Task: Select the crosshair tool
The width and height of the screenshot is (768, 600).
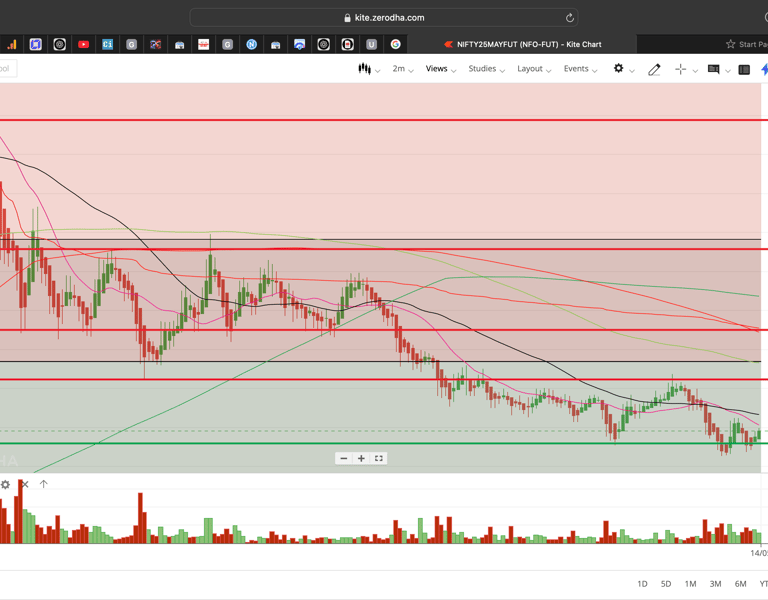Action: coord(680,69)
